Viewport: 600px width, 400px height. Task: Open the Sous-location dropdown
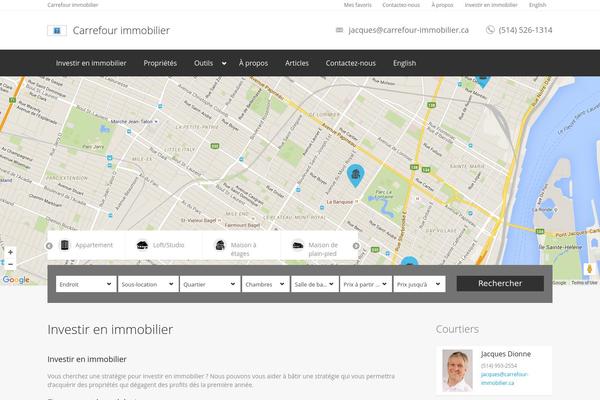click(x=148, y=284)
